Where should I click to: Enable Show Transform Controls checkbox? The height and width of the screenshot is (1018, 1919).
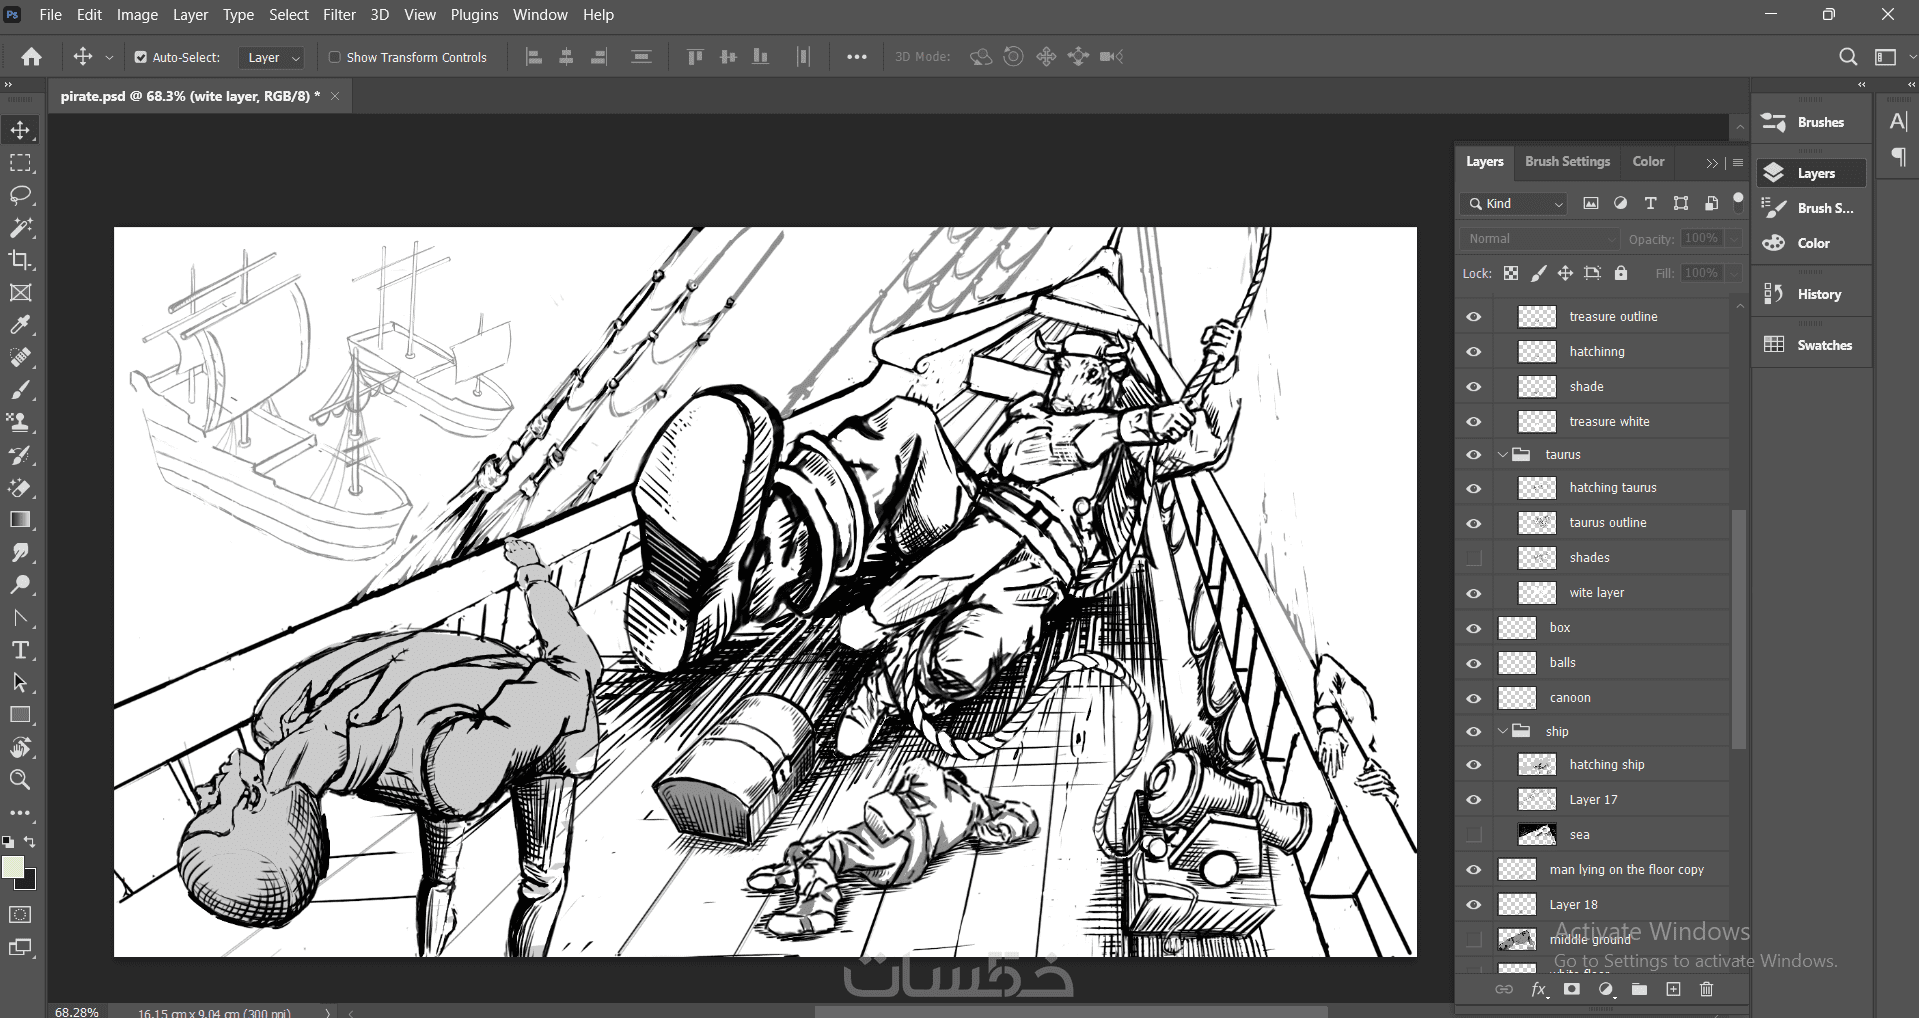click(x=335, y=58)
